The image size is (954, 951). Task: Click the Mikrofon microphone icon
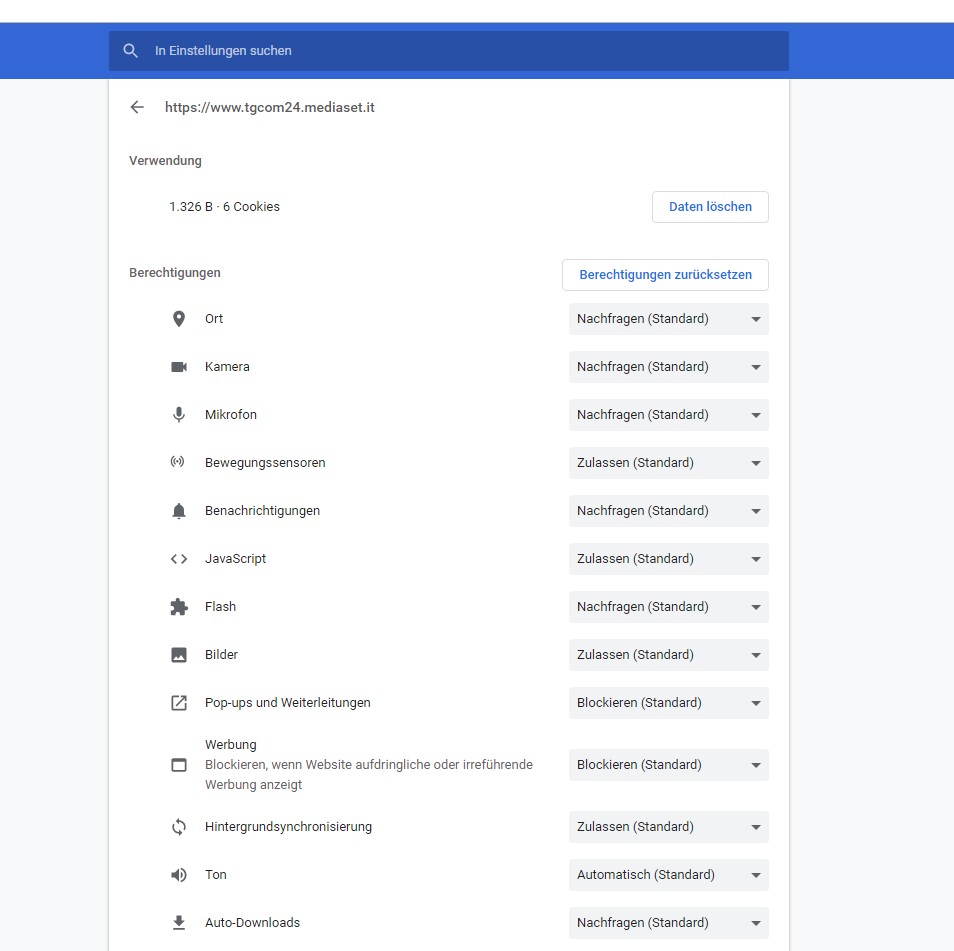(179, 415)
